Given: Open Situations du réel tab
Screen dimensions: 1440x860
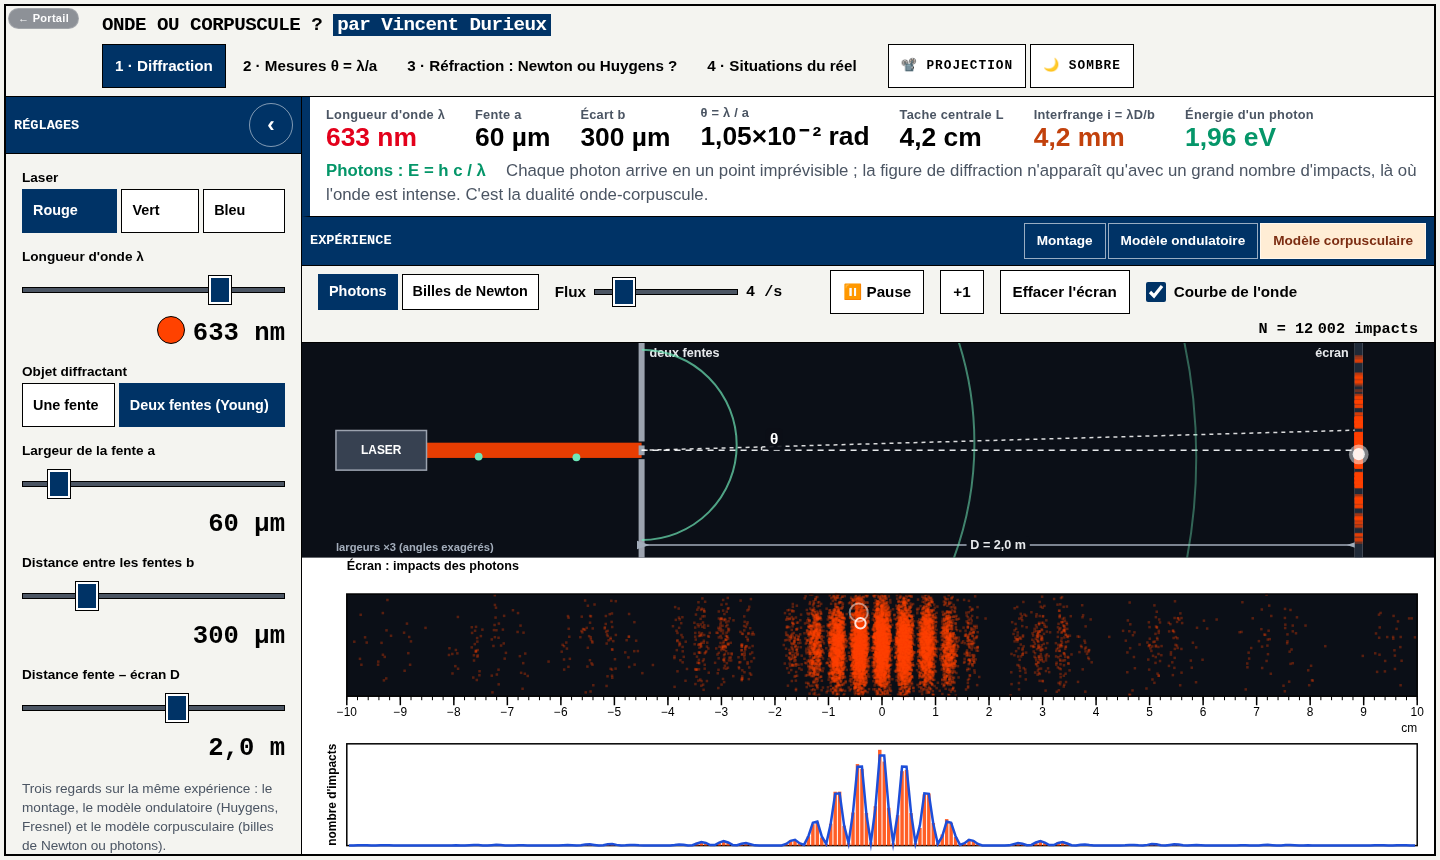Looking at the screenshot, I should (x=782, y=66).
